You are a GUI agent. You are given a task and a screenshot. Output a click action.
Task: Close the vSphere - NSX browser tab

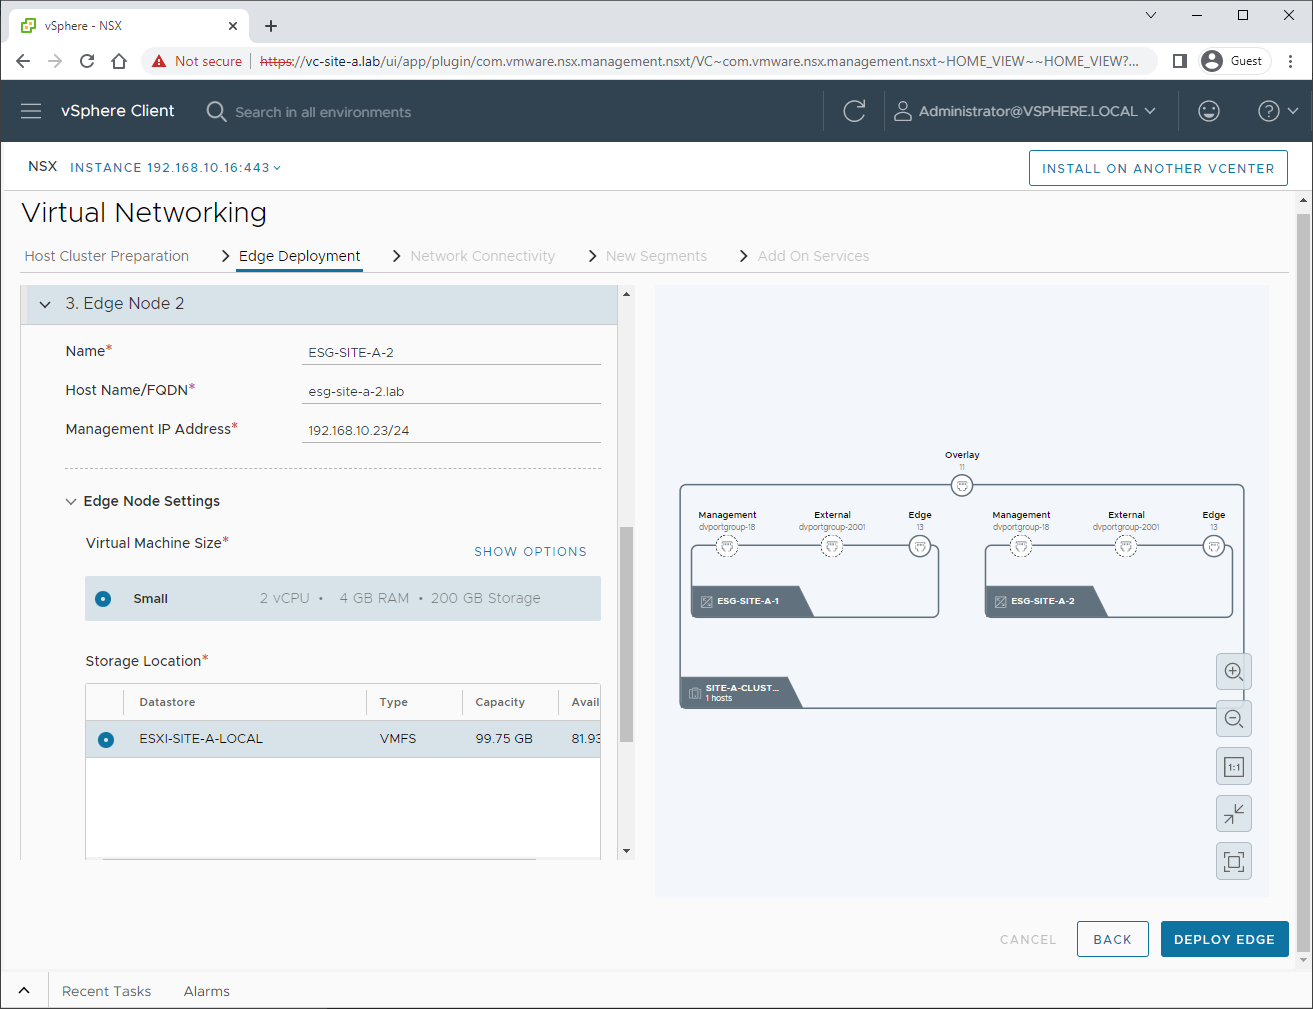coord(233,26)
